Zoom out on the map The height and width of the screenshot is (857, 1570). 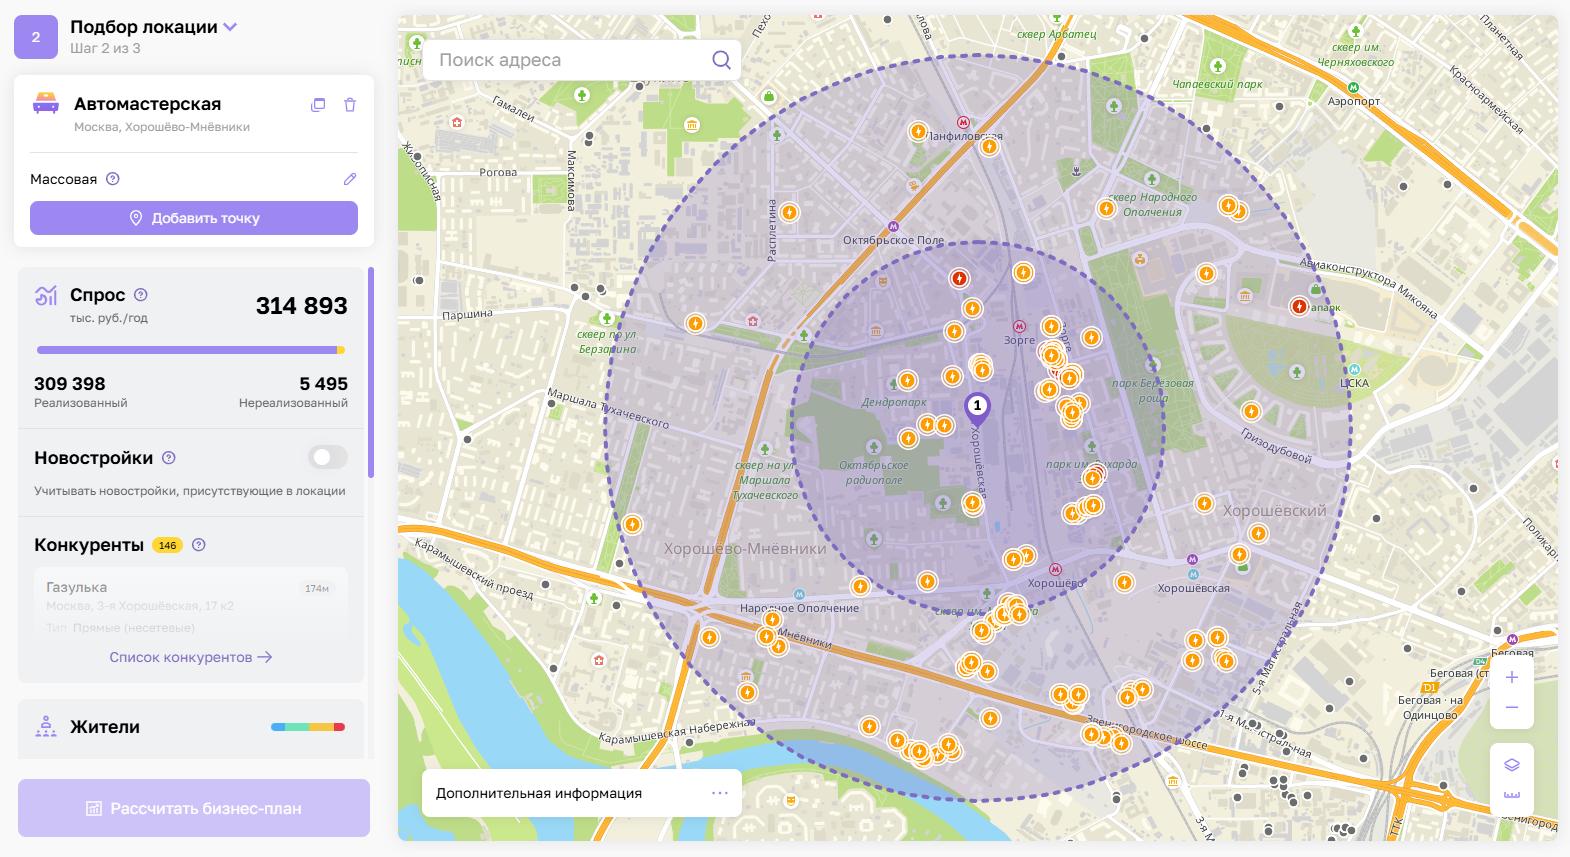pyautogui.click(x=1512, y=708)
